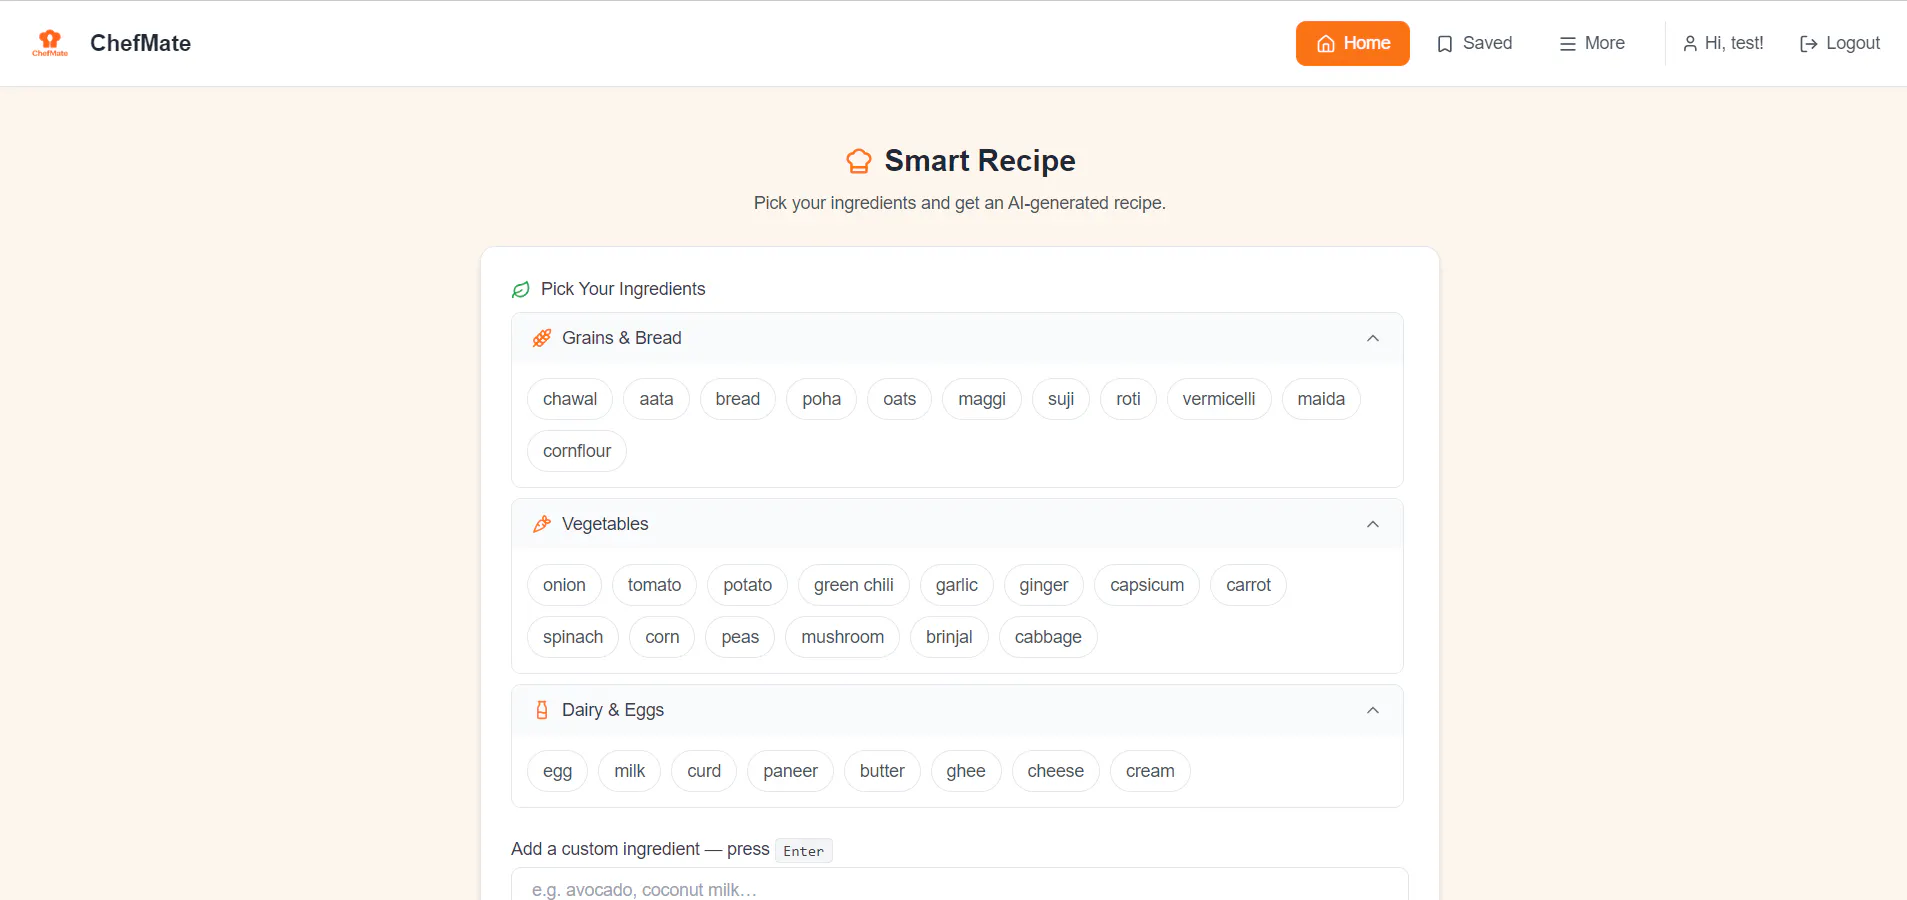Go to the Home tab
Image resolution: width=1907 pixels, height=900 pixels.
click(x=1353, y=43)
